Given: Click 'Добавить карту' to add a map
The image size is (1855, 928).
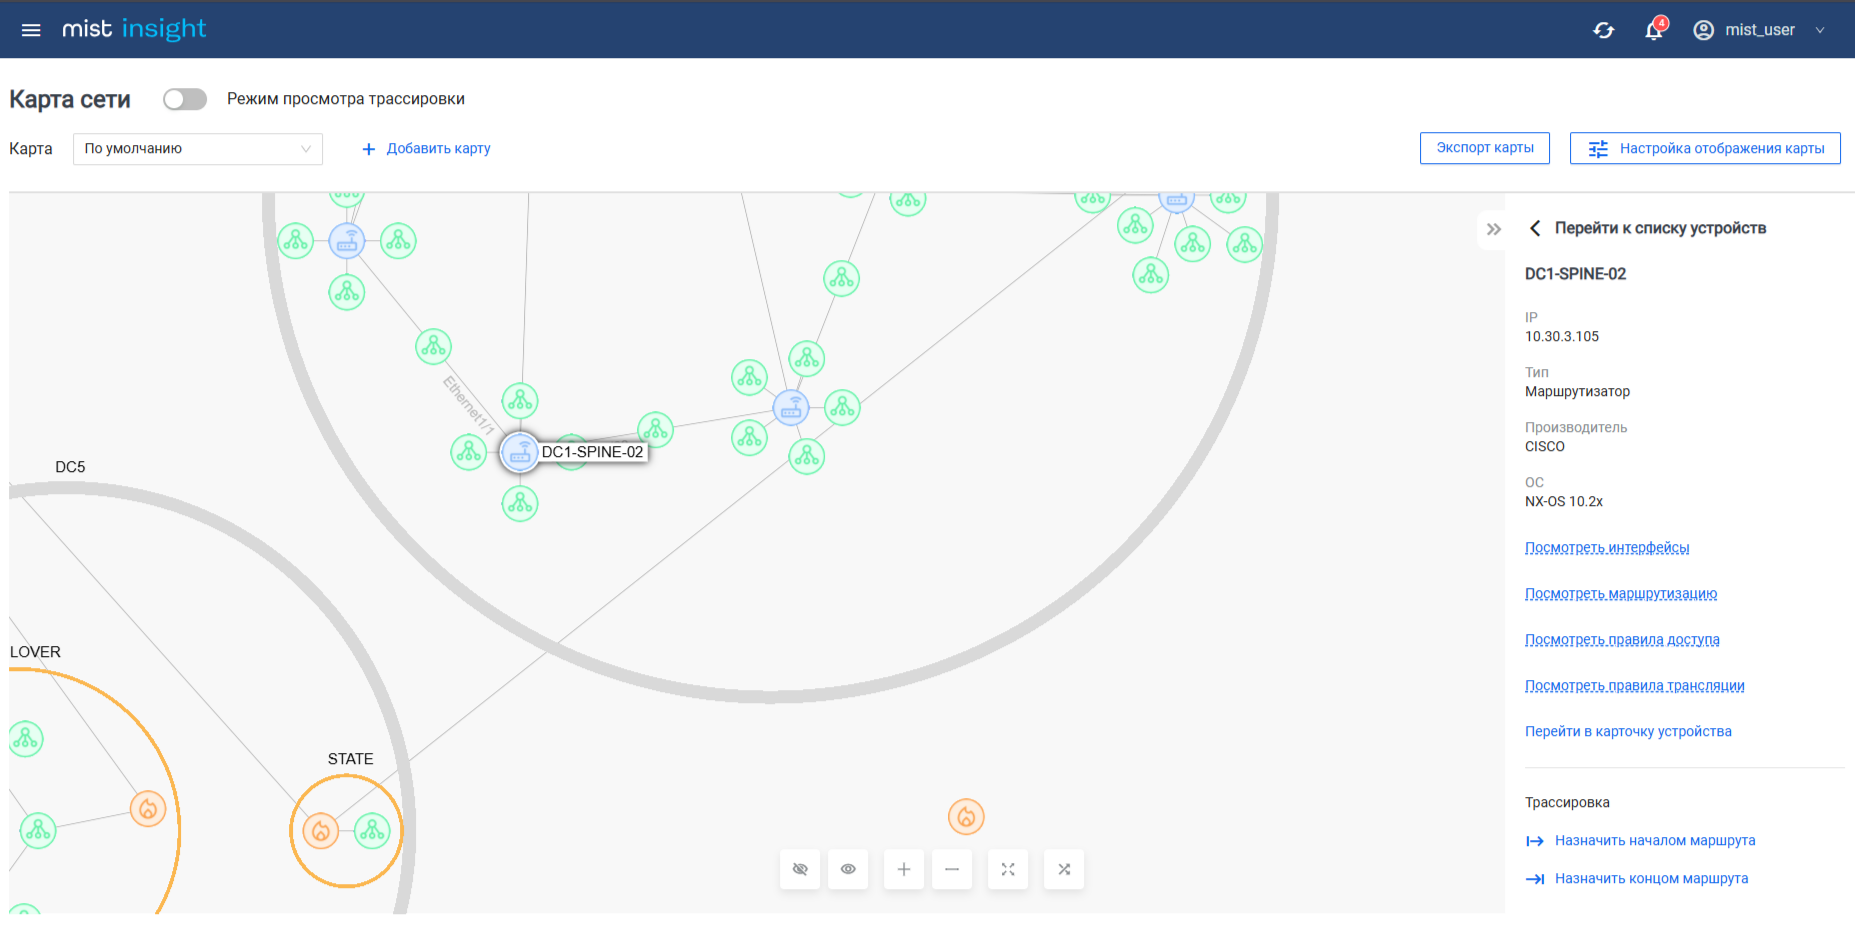Looking at the screenshot, I should point(426,149).
